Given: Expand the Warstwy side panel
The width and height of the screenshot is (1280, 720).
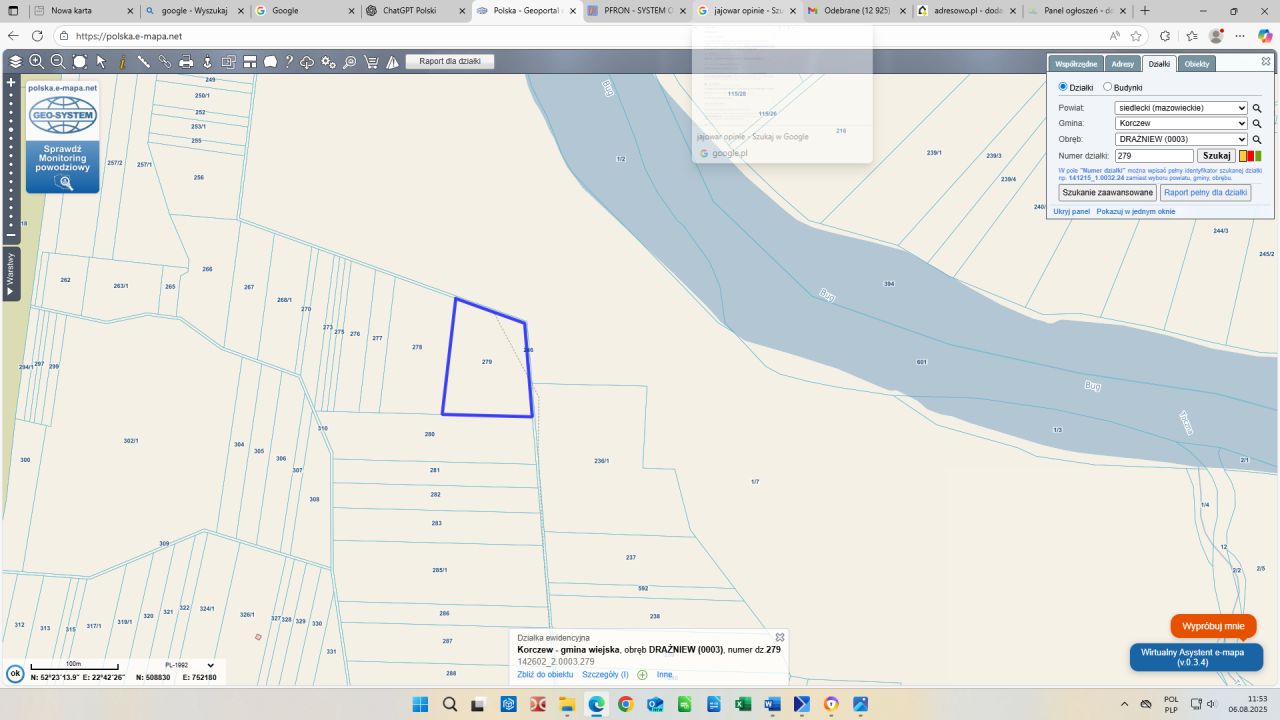Looking at the screenshot, I should pyautogui.click(x=11, y=274).
